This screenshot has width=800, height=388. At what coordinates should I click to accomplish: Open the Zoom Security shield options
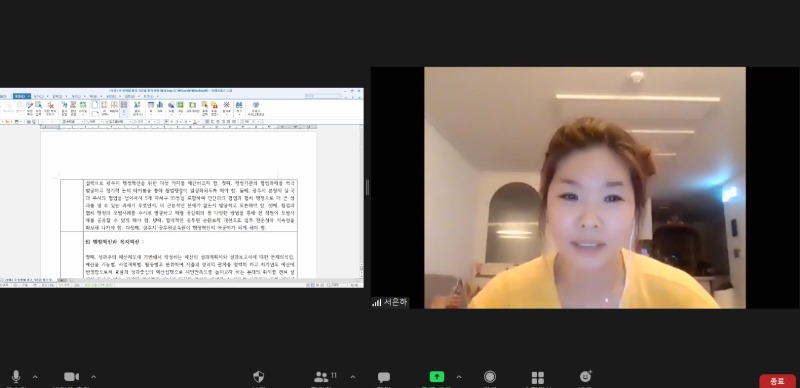pyautogui.click(x=259, y=377)
